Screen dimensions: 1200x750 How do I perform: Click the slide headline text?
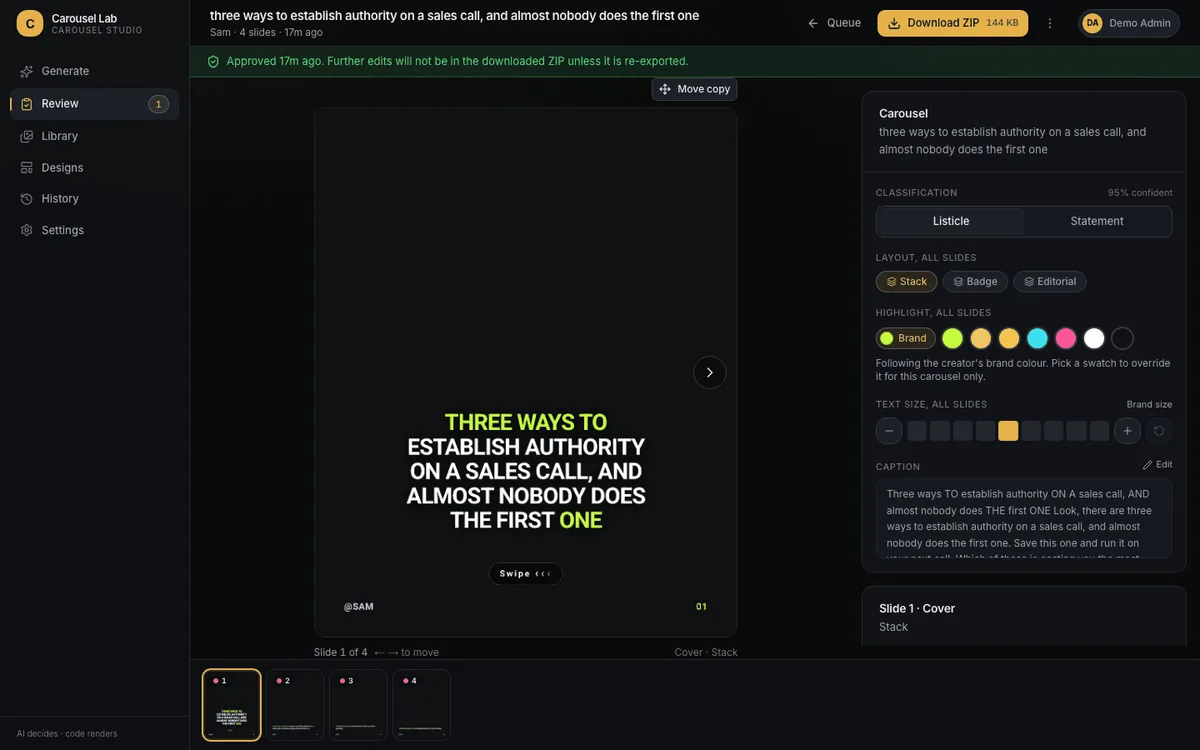point(526,471)
